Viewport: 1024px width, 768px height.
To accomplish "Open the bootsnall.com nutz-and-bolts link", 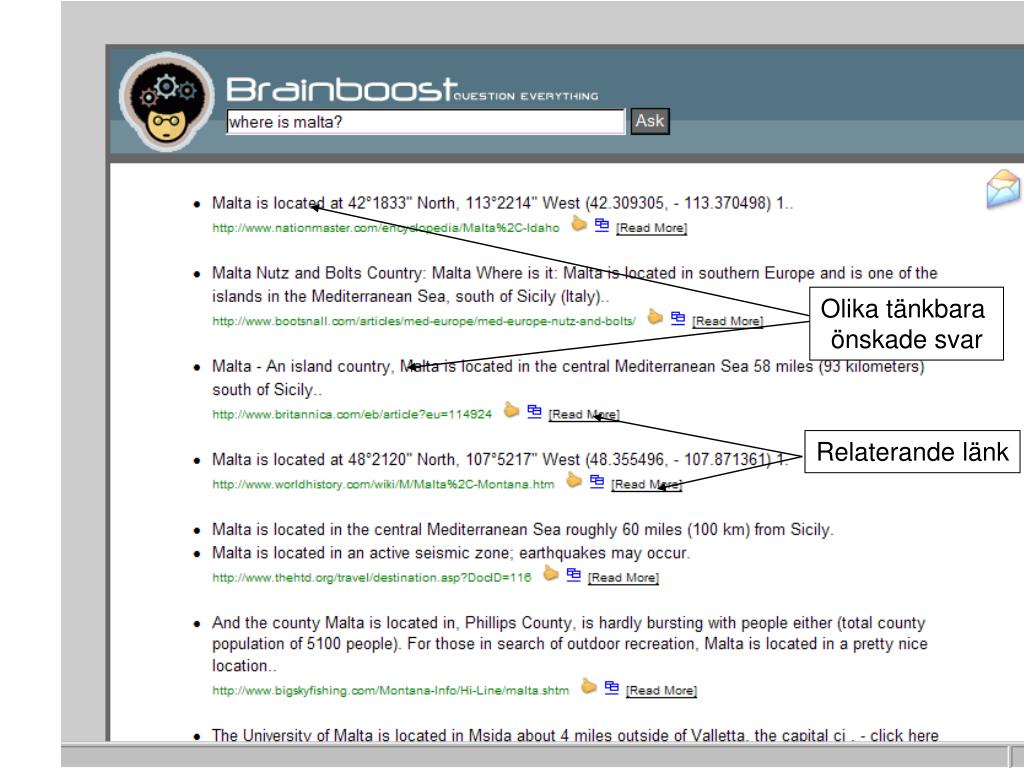I will 424,321.
